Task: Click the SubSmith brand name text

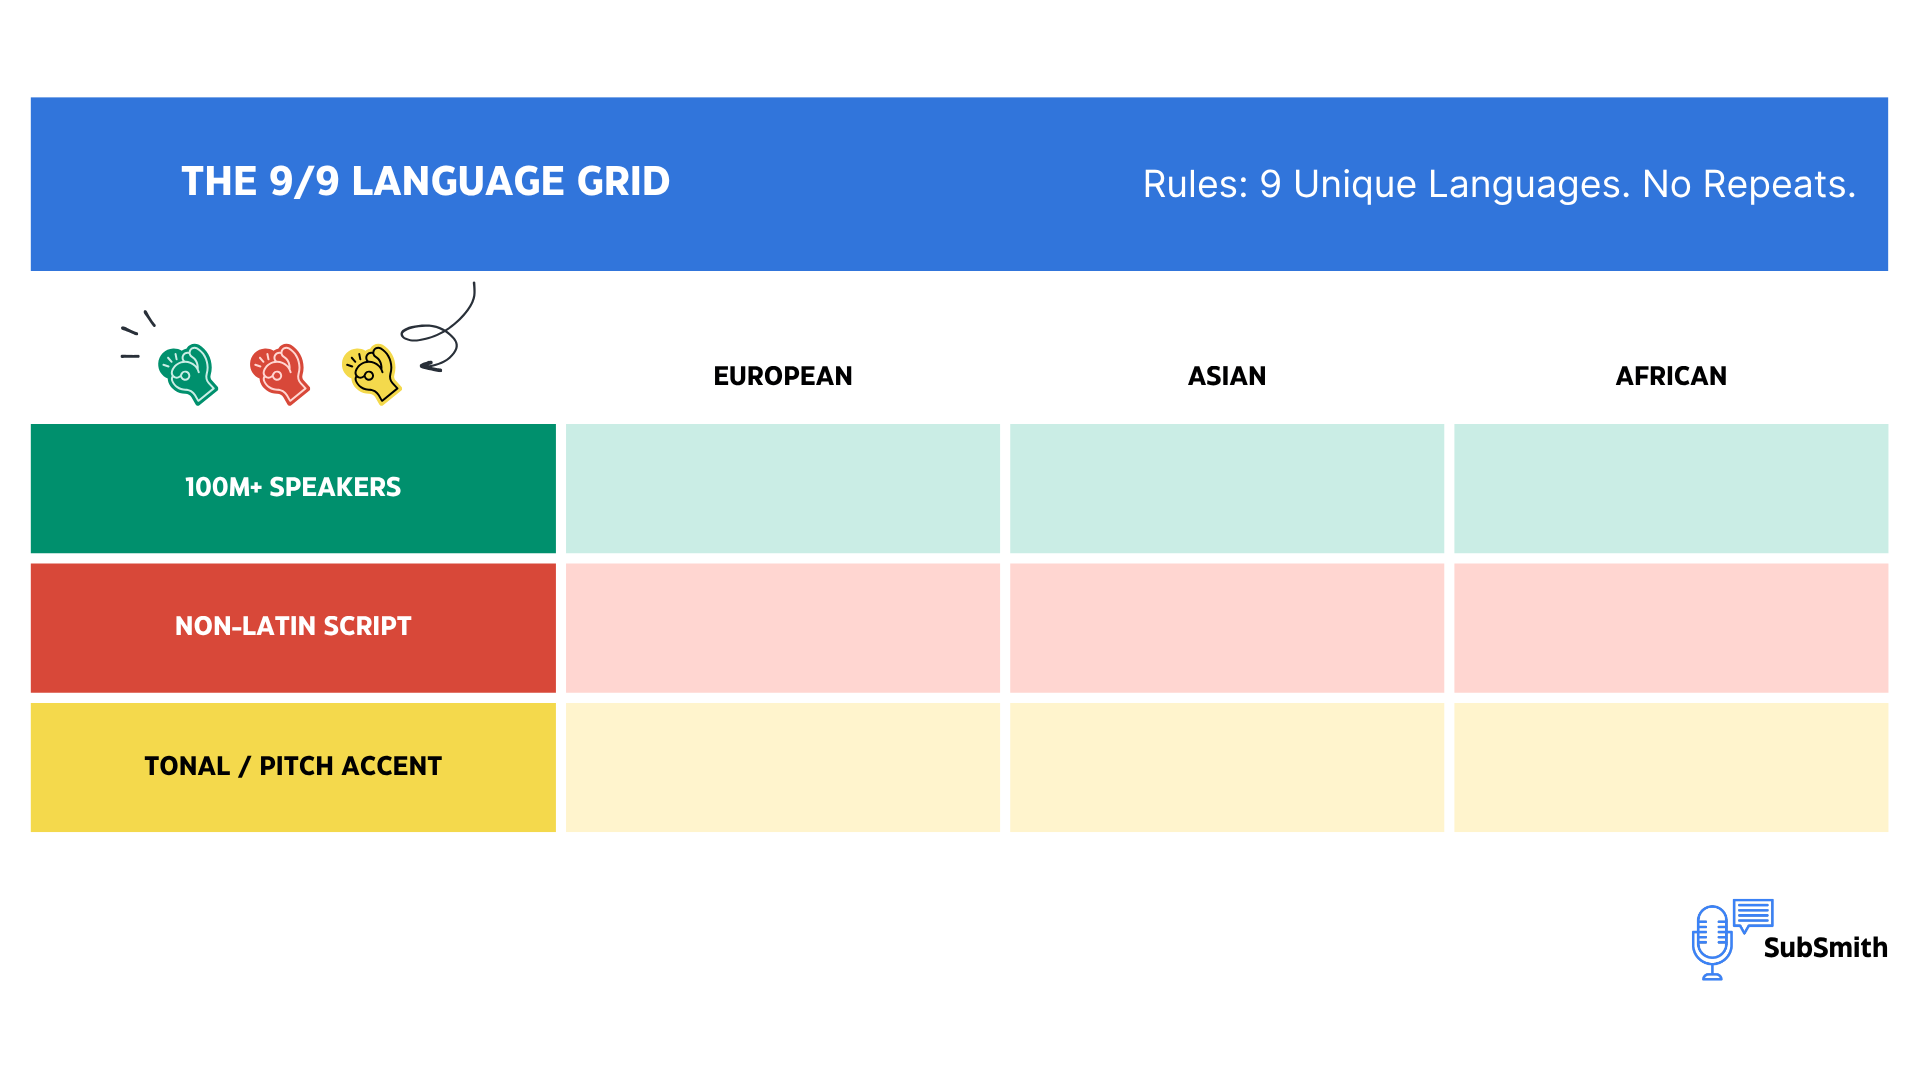Action: tap(1825, 948)
